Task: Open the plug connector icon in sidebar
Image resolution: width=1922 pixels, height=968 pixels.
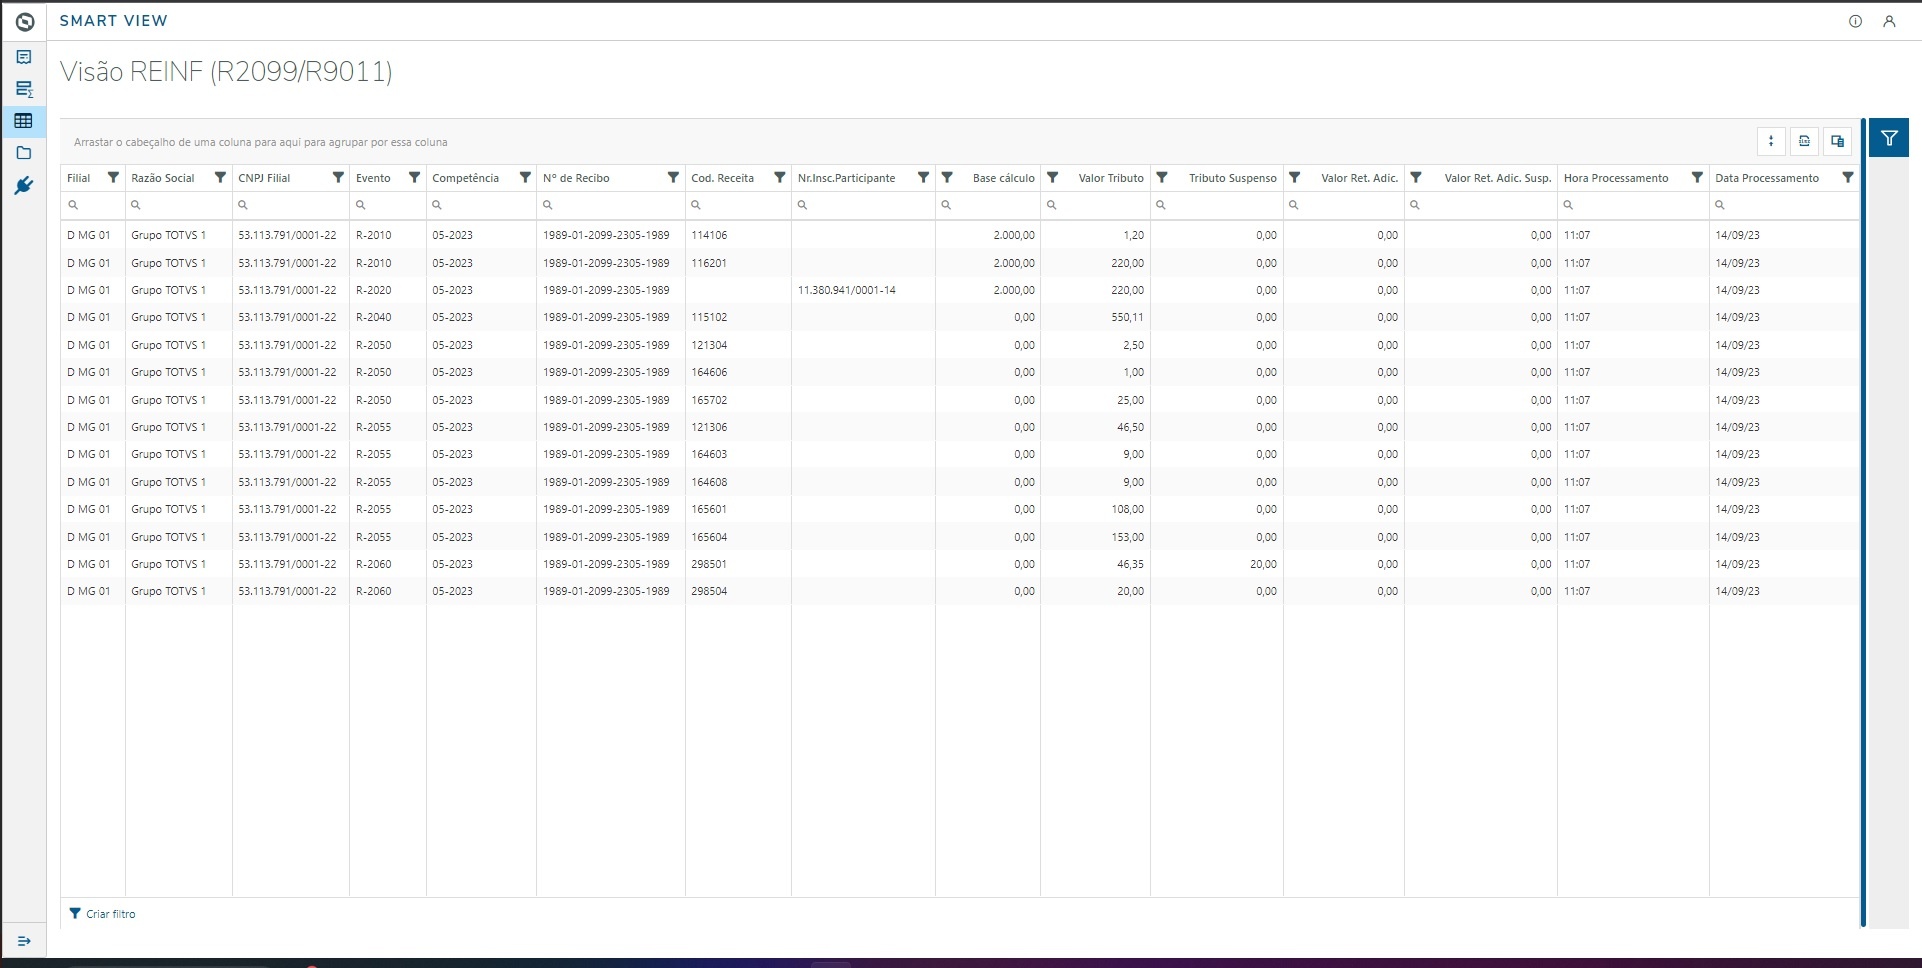Action: pos(24,185)
